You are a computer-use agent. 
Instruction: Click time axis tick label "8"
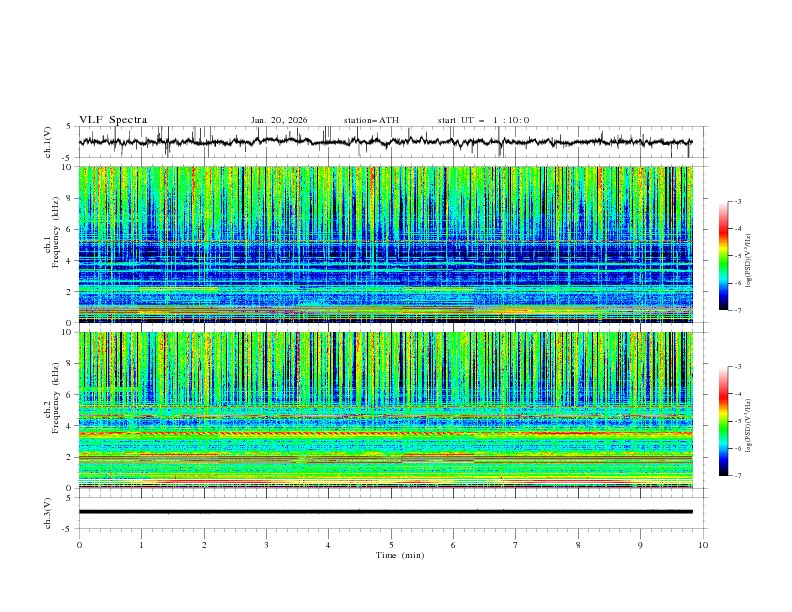(578, 545)
